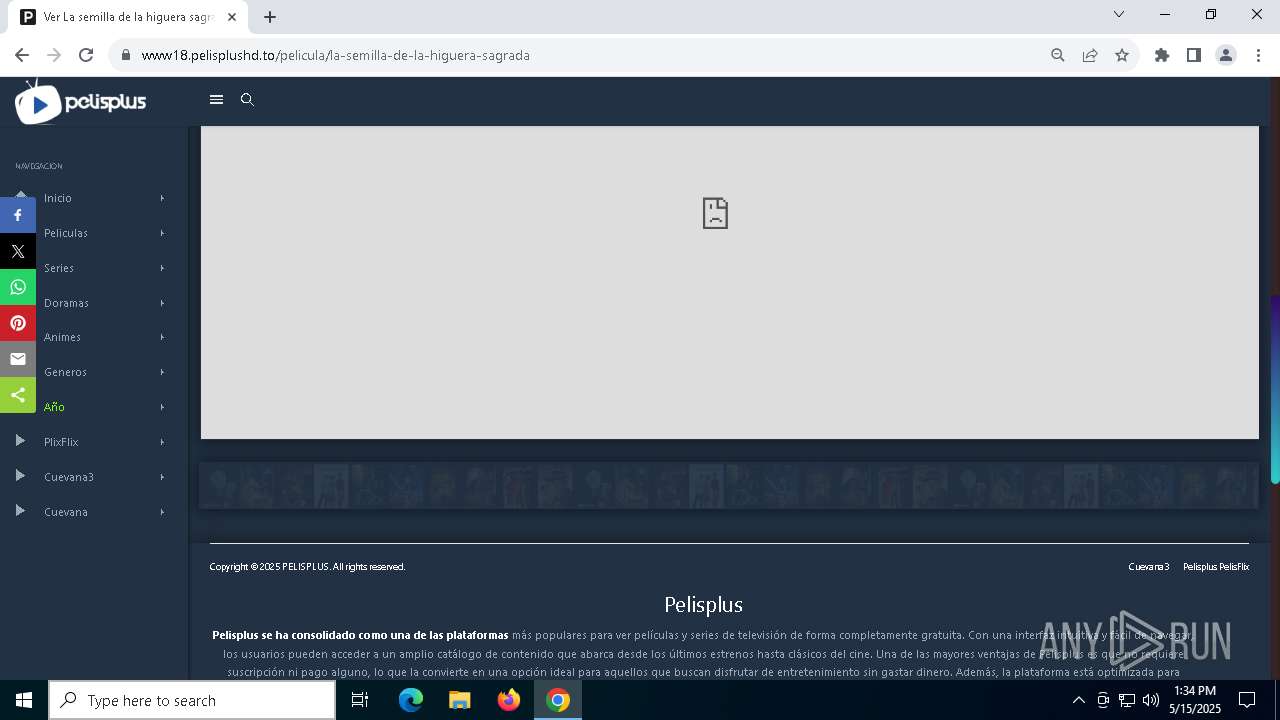The height and width of the screenshot is (720, 1280).
Task: Open the tab search dropdown arrow
Action: (1119, 14)
